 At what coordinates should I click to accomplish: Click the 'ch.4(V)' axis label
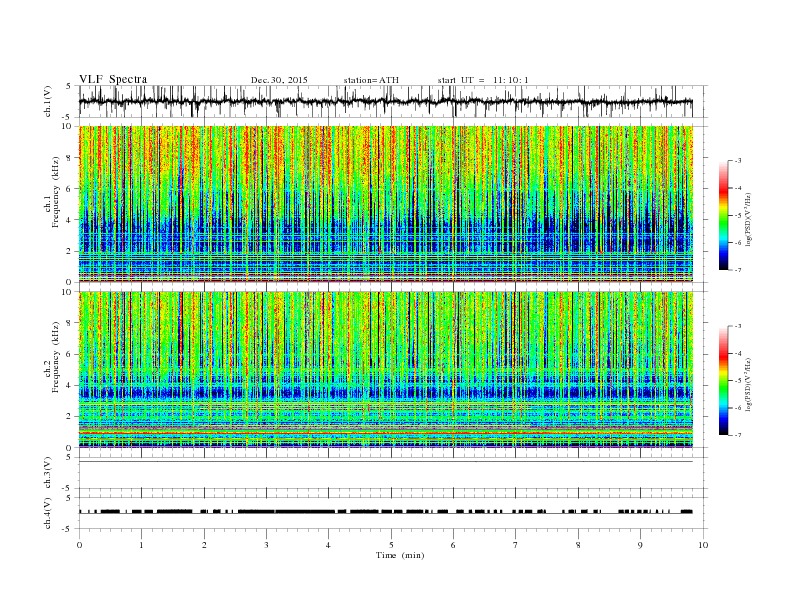(48, 513)
